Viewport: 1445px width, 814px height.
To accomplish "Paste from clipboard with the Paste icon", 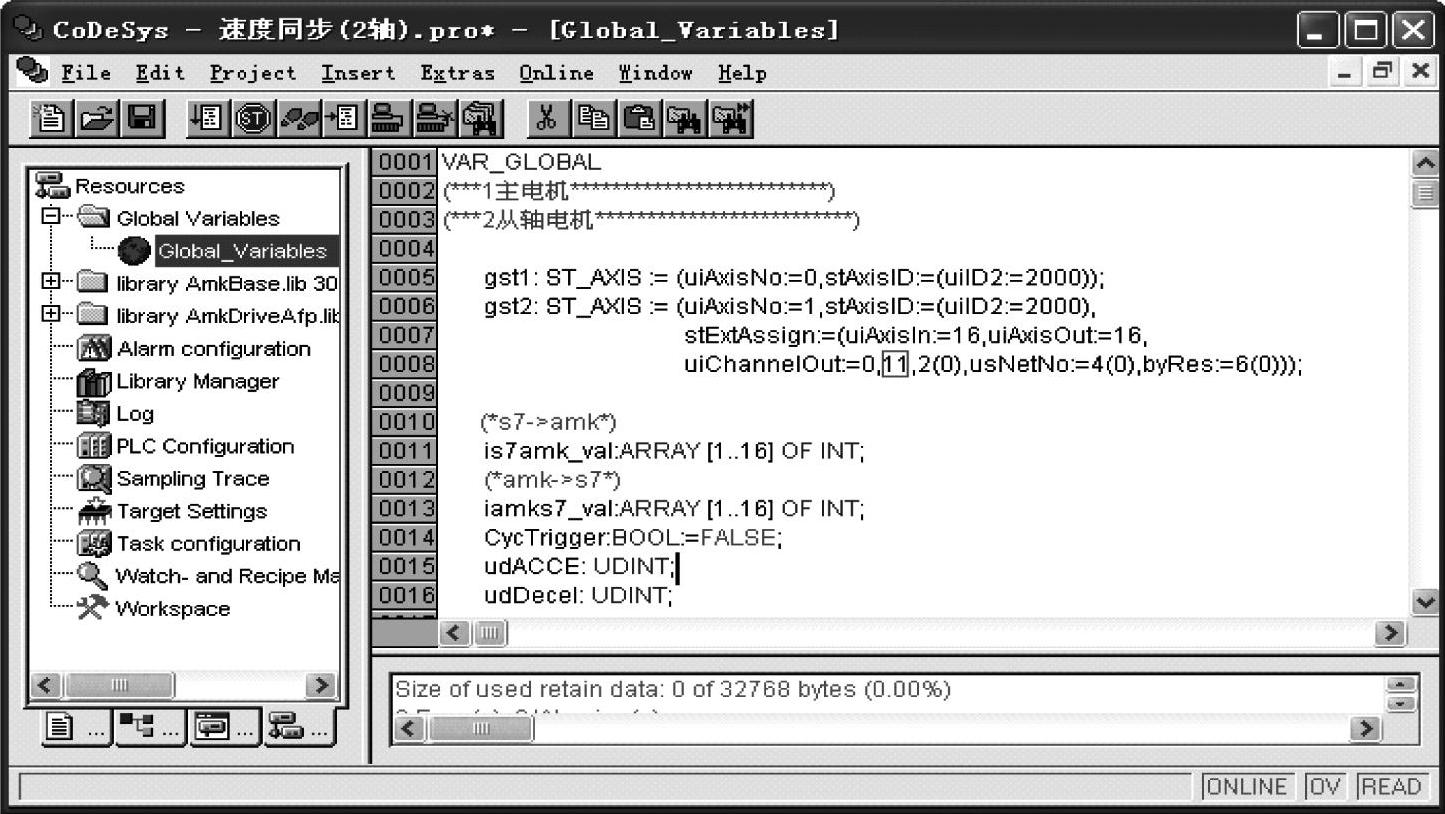I will click(638, 119).
